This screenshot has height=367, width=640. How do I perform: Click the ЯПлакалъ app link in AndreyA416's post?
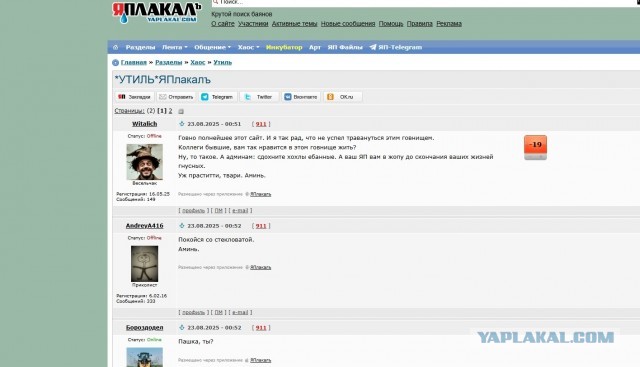tap(260, 267)
